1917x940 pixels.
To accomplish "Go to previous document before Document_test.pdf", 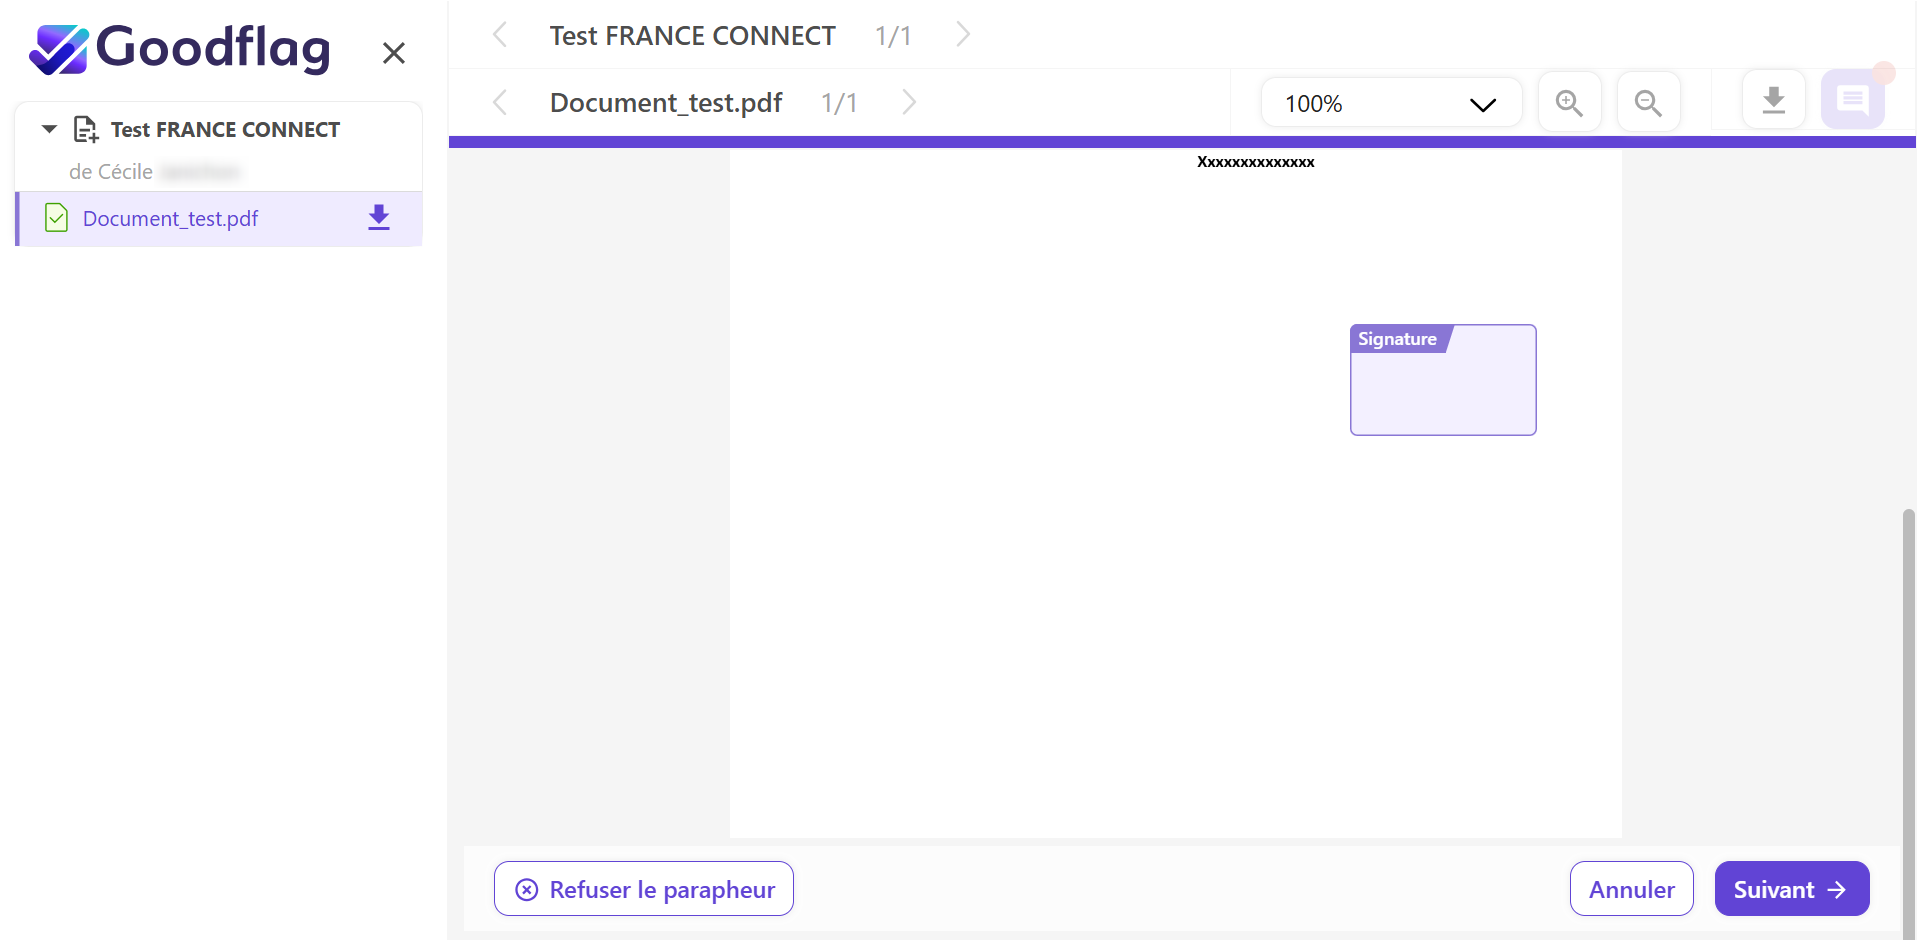I will 500,102.
